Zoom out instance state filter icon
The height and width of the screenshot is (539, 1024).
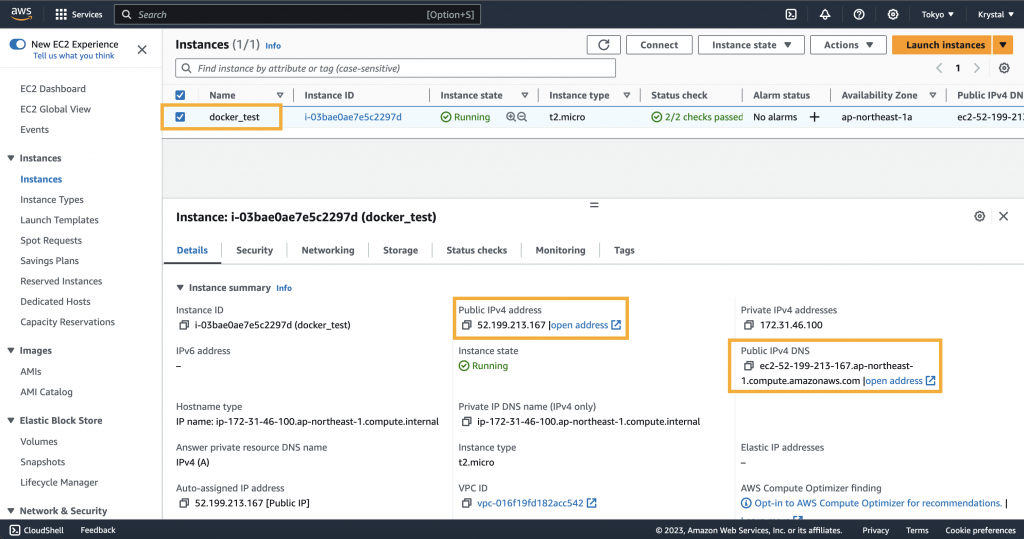pos(522,117)
